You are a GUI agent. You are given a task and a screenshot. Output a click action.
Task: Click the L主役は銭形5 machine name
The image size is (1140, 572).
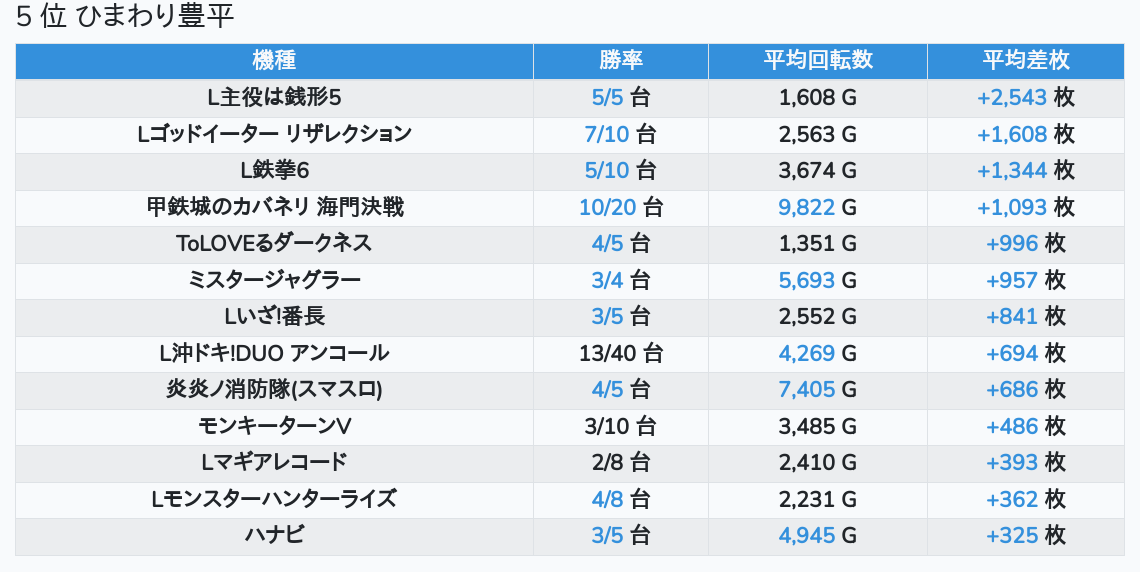(x=274, y=98)
